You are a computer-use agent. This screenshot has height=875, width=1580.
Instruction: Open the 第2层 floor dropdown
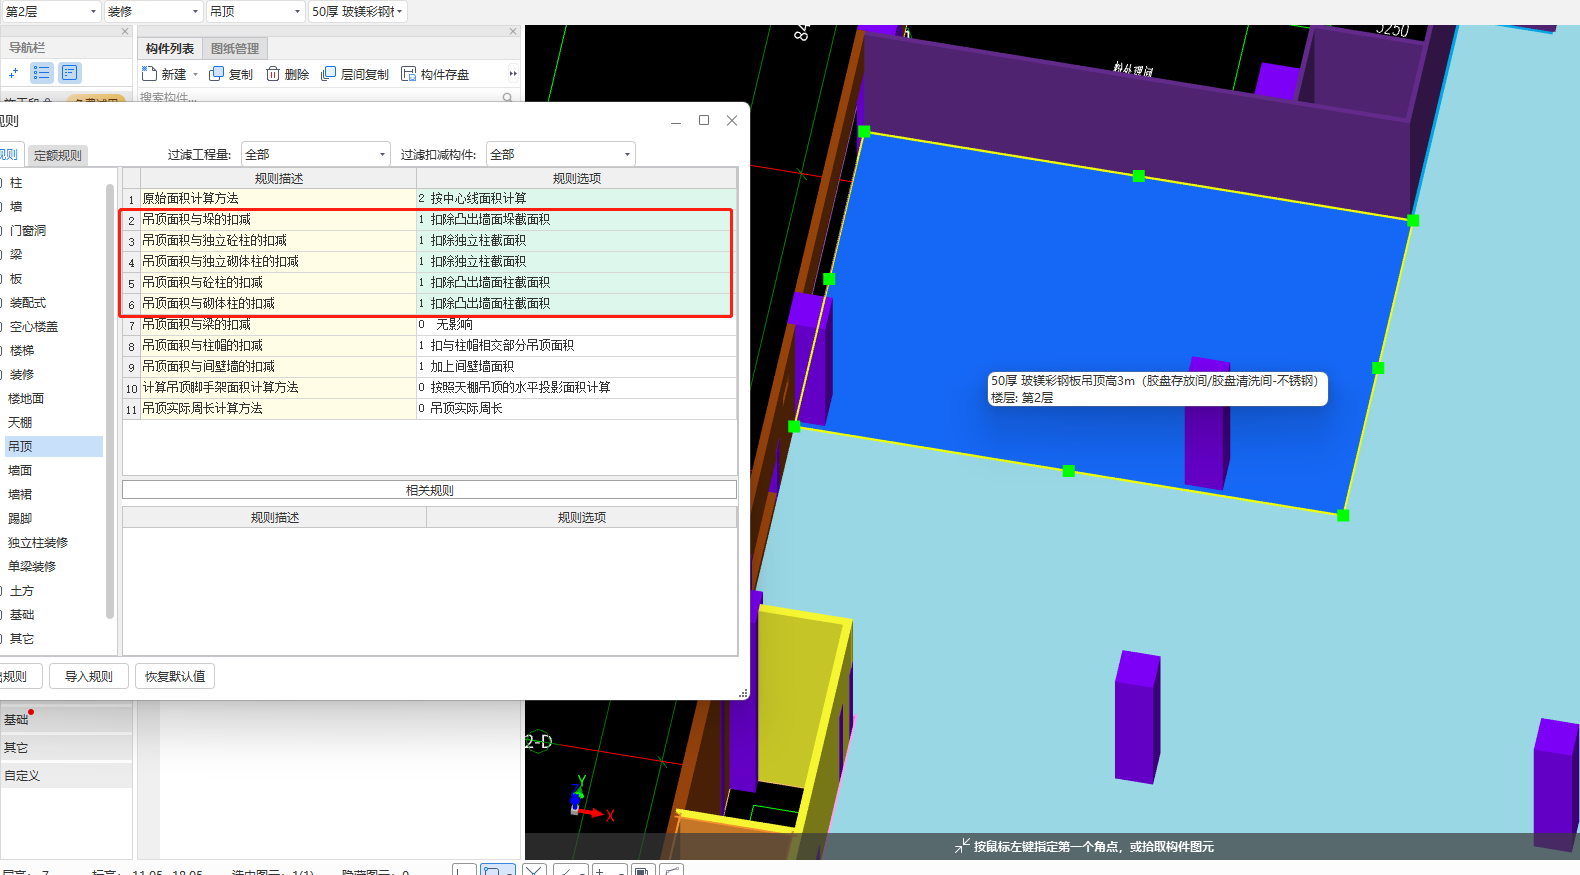coord(50,12)
